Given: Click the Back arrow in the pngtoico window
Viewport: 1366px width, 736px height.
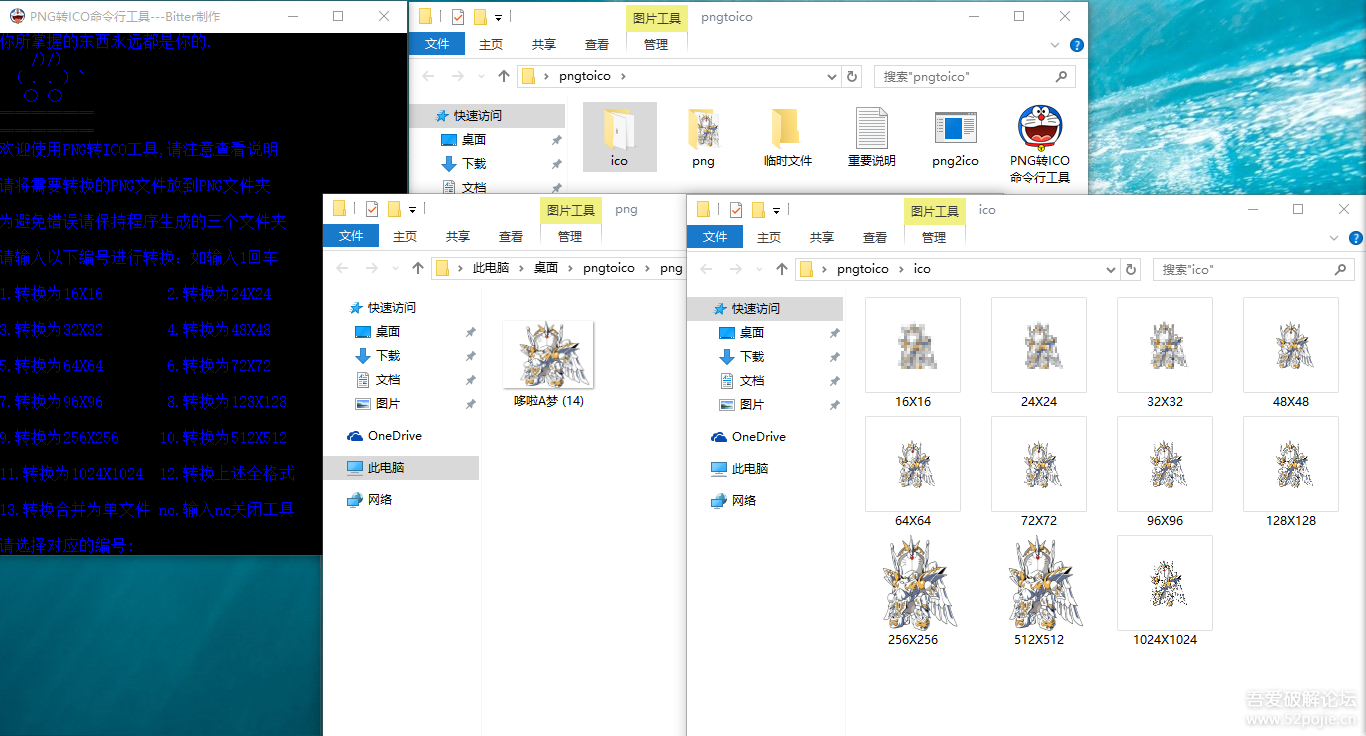Looking at the screenshot, I should click(428, 76).
